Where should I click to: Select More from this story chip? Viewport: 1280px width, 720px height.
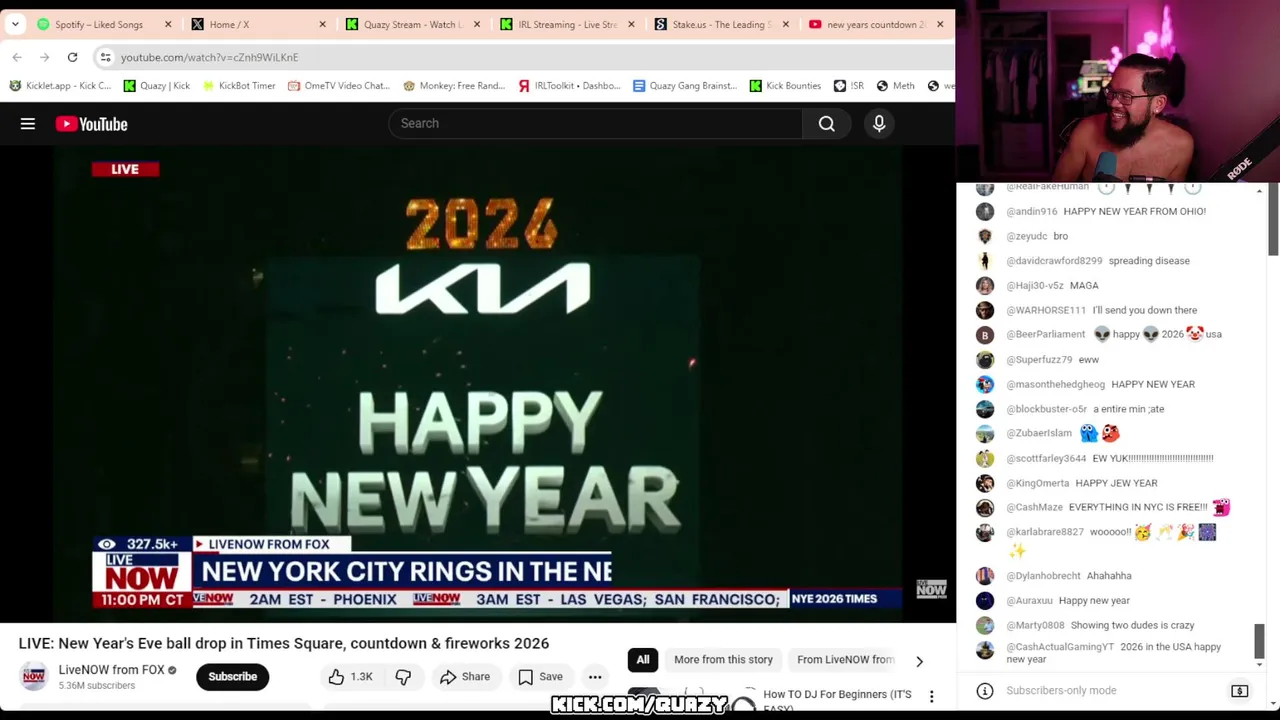[x=723, y=660]
